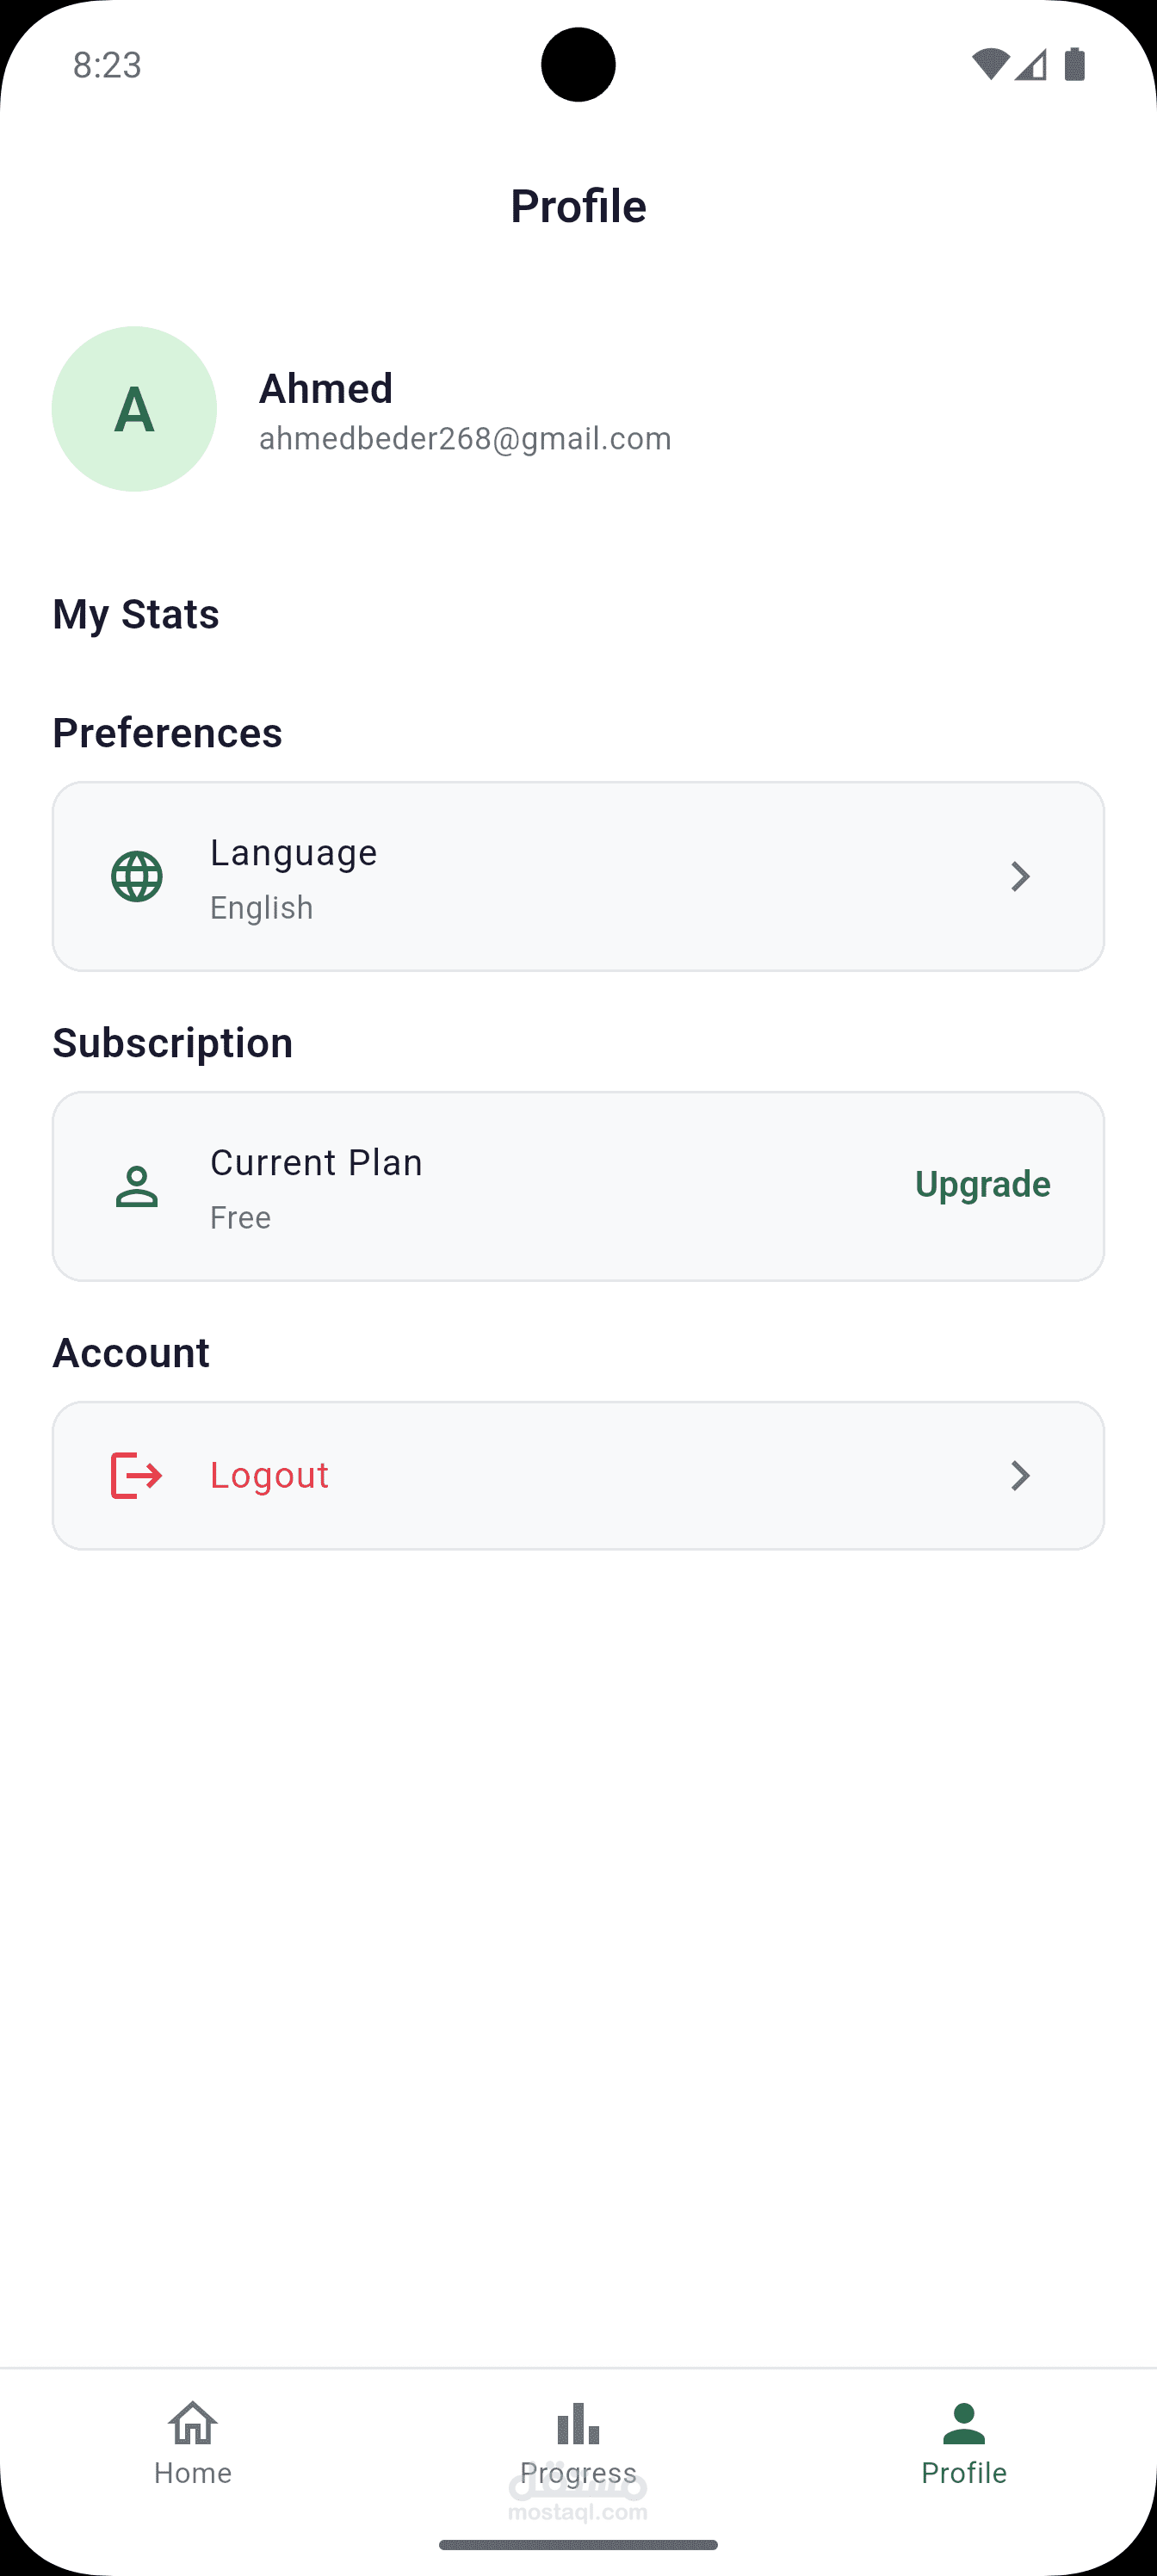This screenshot has height=2576, width=1157.
Task: Tap the red logout arrow icon
Action: (136, 1476)
